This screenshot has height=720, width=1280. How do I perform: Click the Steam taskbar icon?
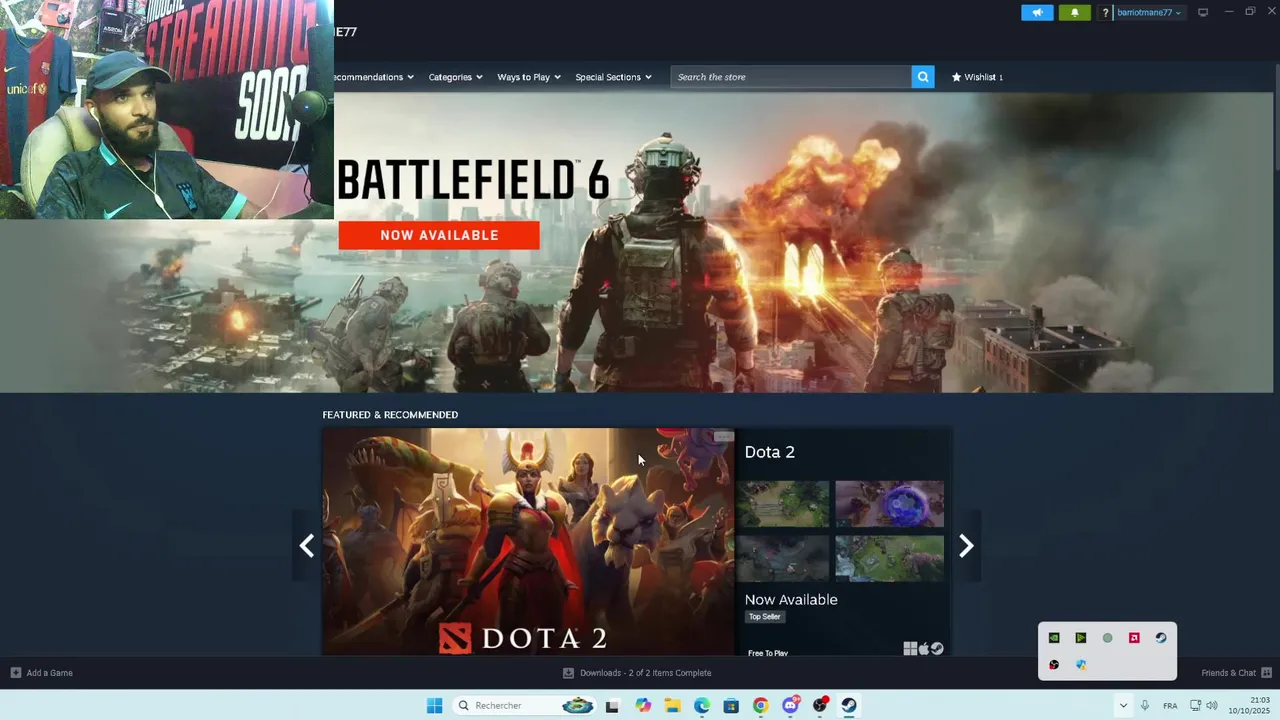click(849, 705)
